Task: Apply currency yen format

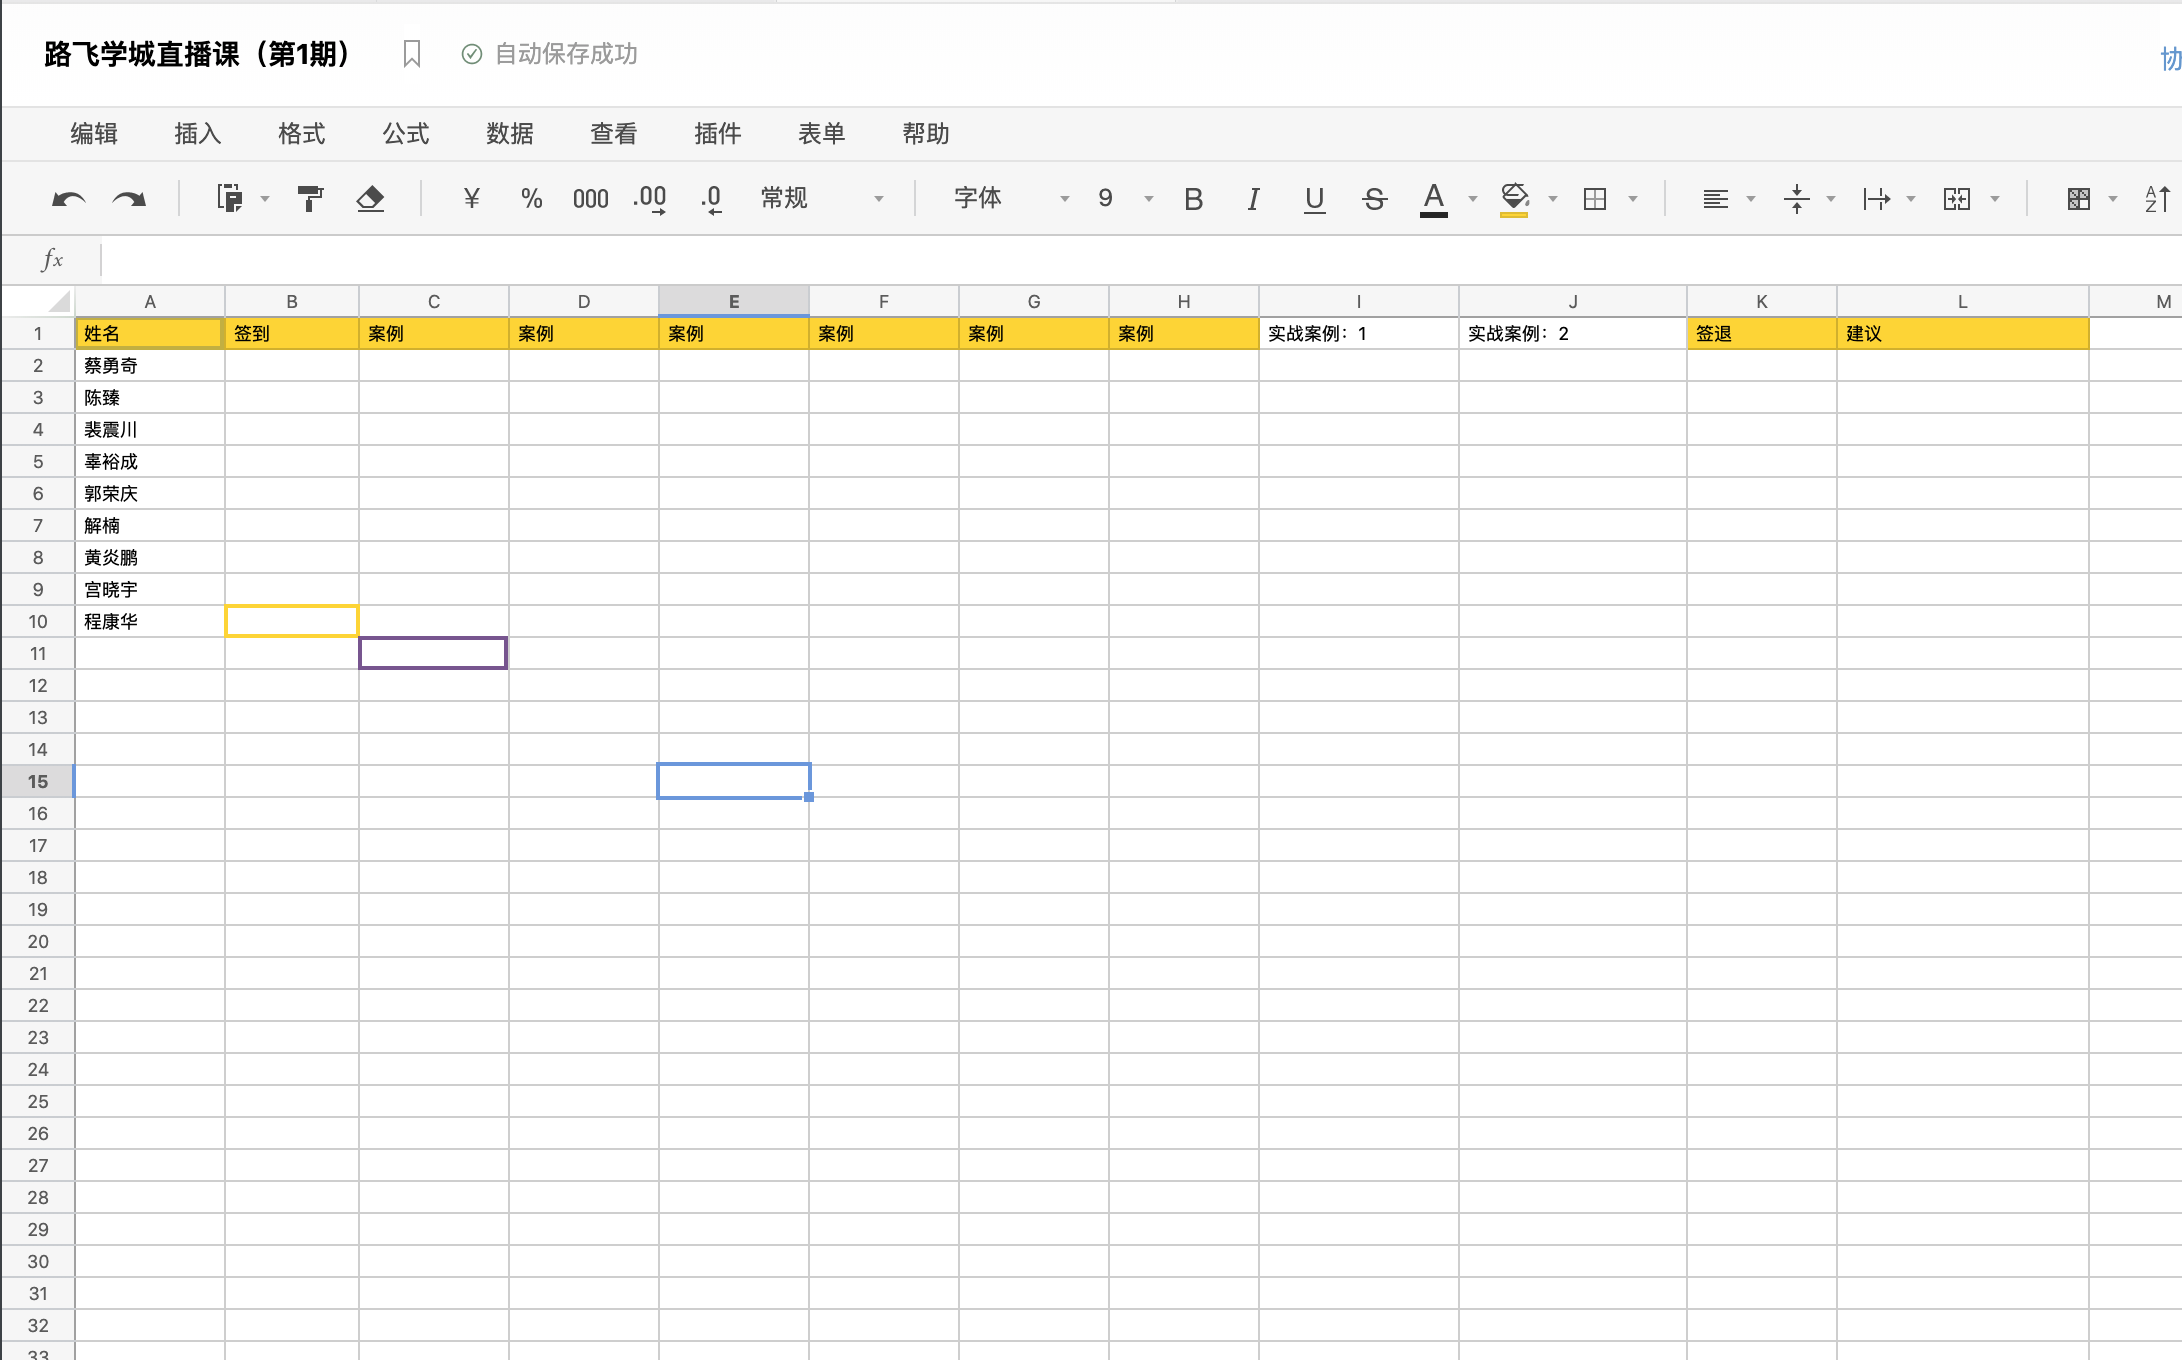Action: [472, 198]
